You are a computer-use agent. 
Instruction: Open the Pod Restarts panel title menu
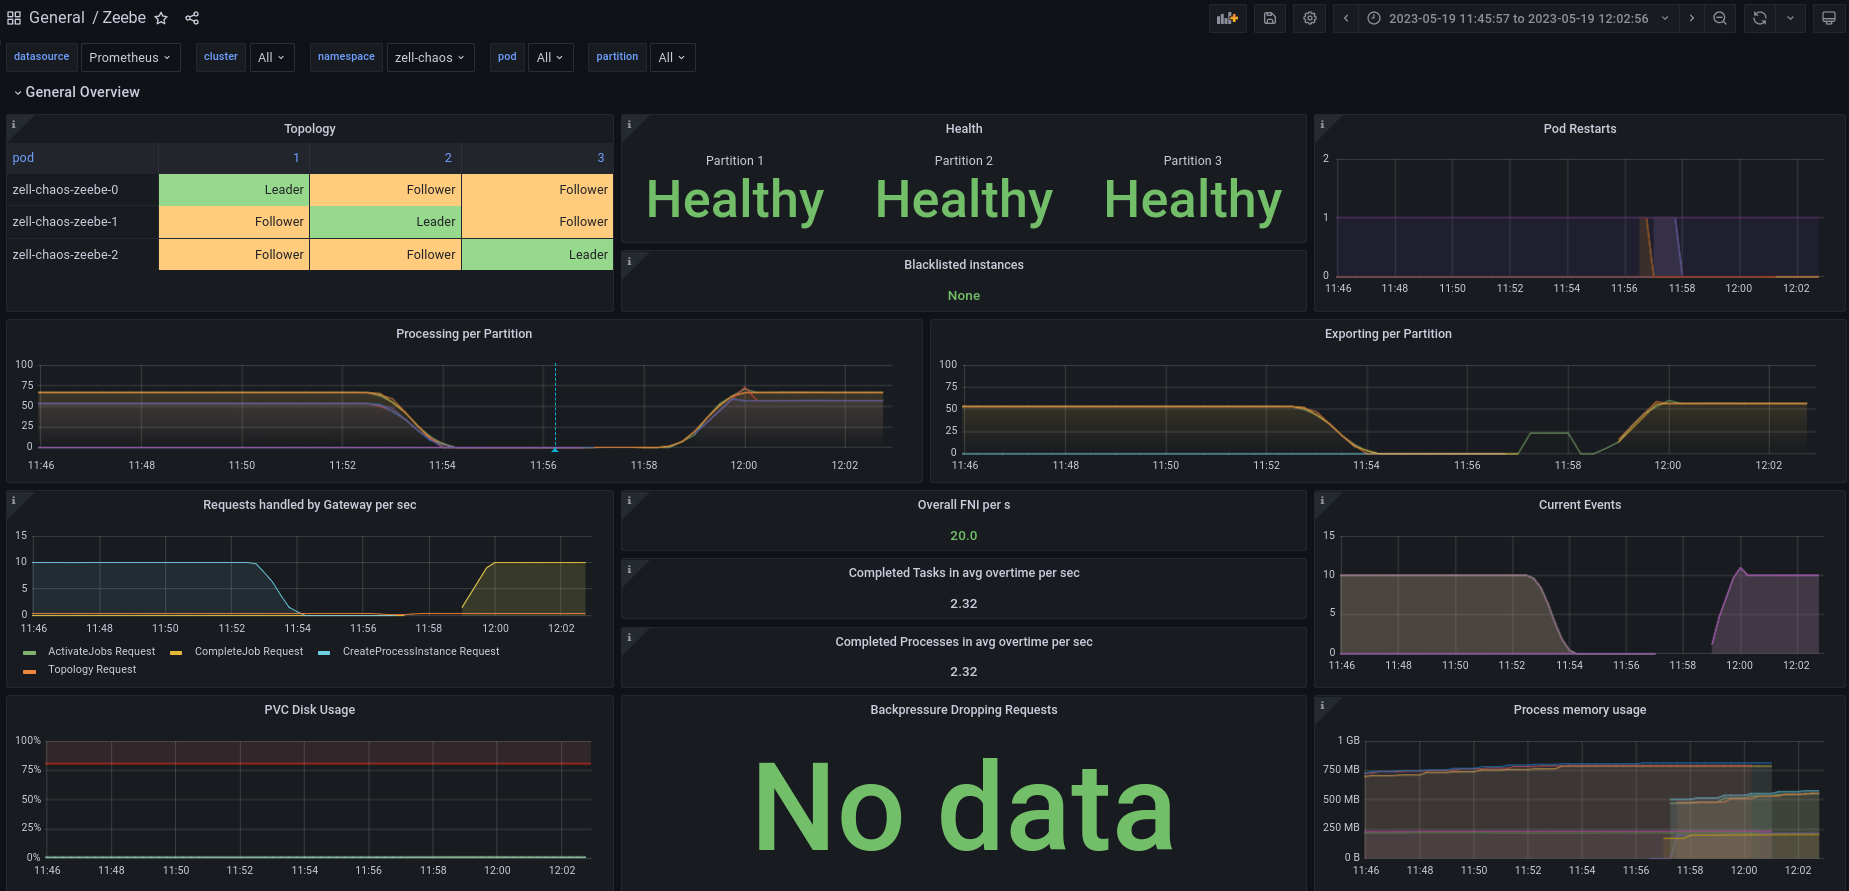(x=1580, y=129)
